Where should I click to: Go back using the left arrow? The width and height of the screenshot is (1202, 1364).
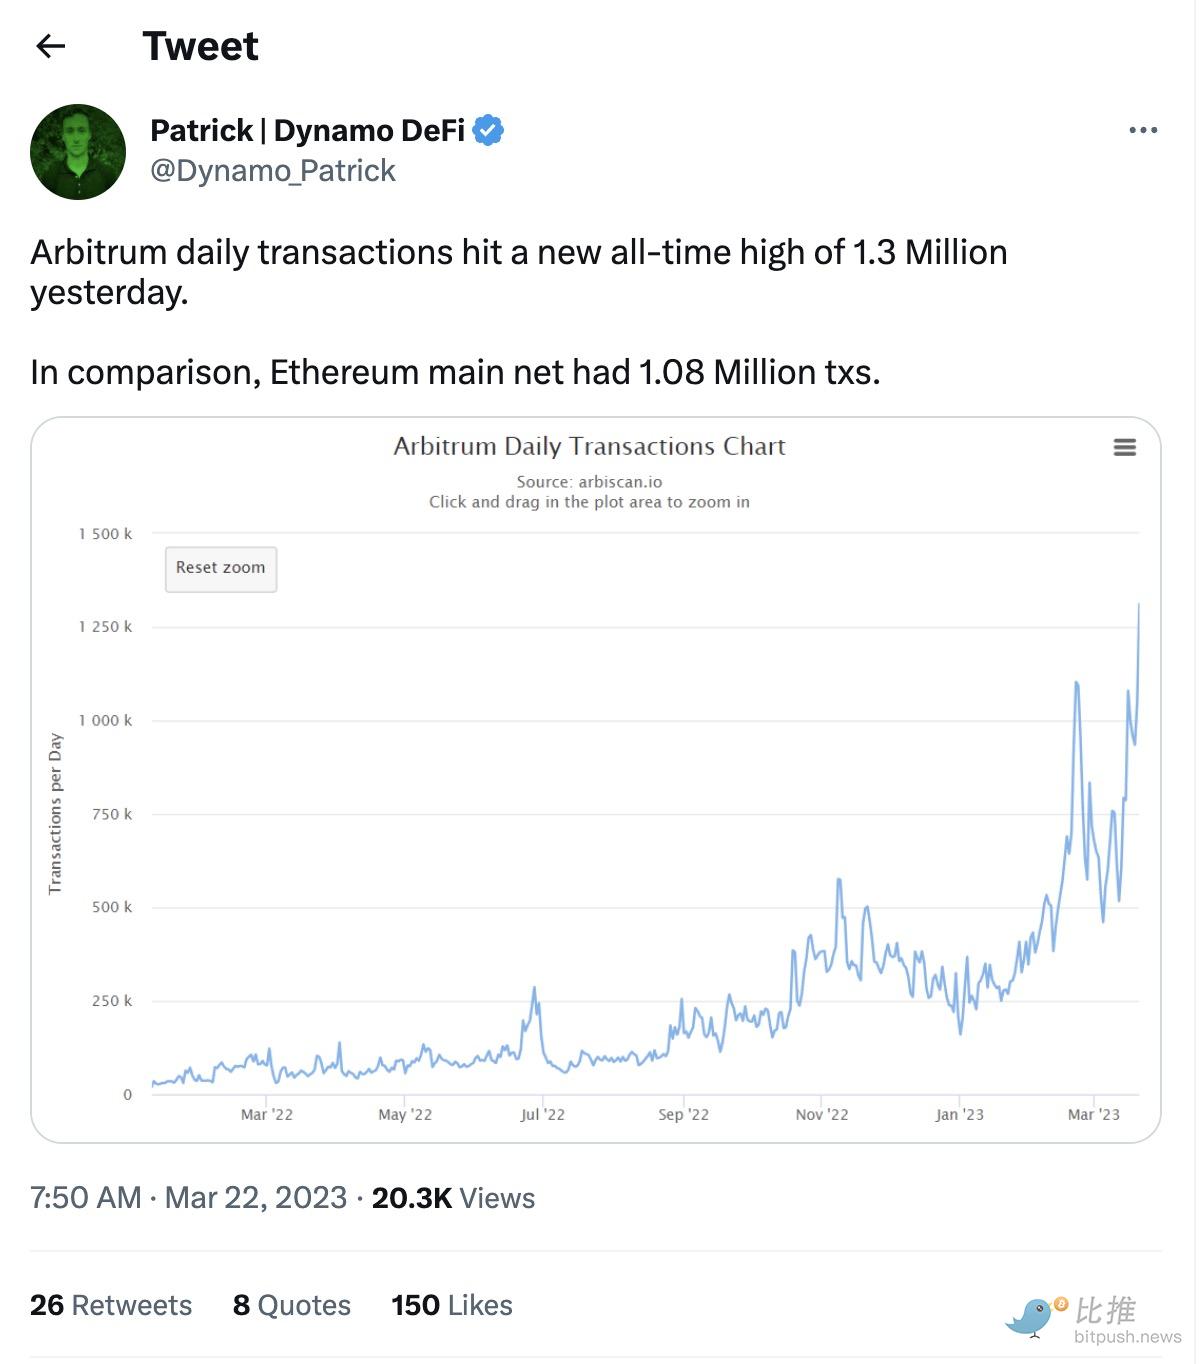tap(50, 46)
